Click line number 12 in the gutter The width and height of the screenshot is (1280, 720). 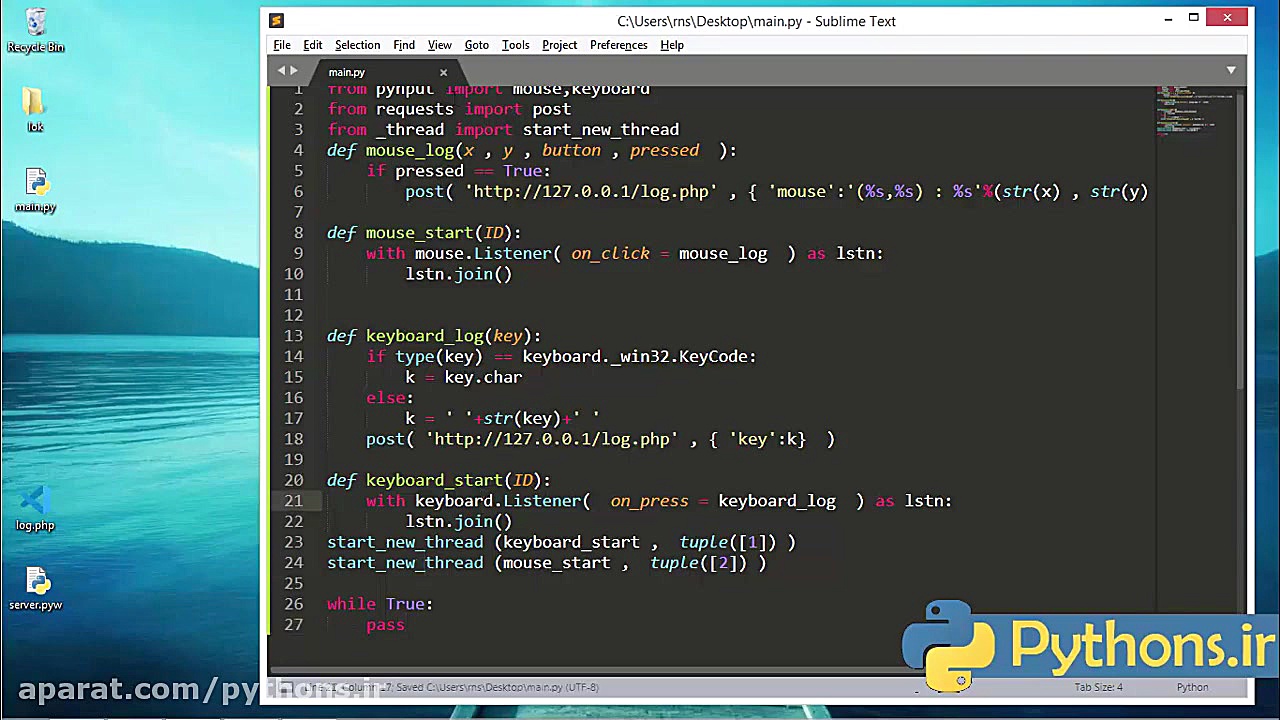click(x=293, y=315)
